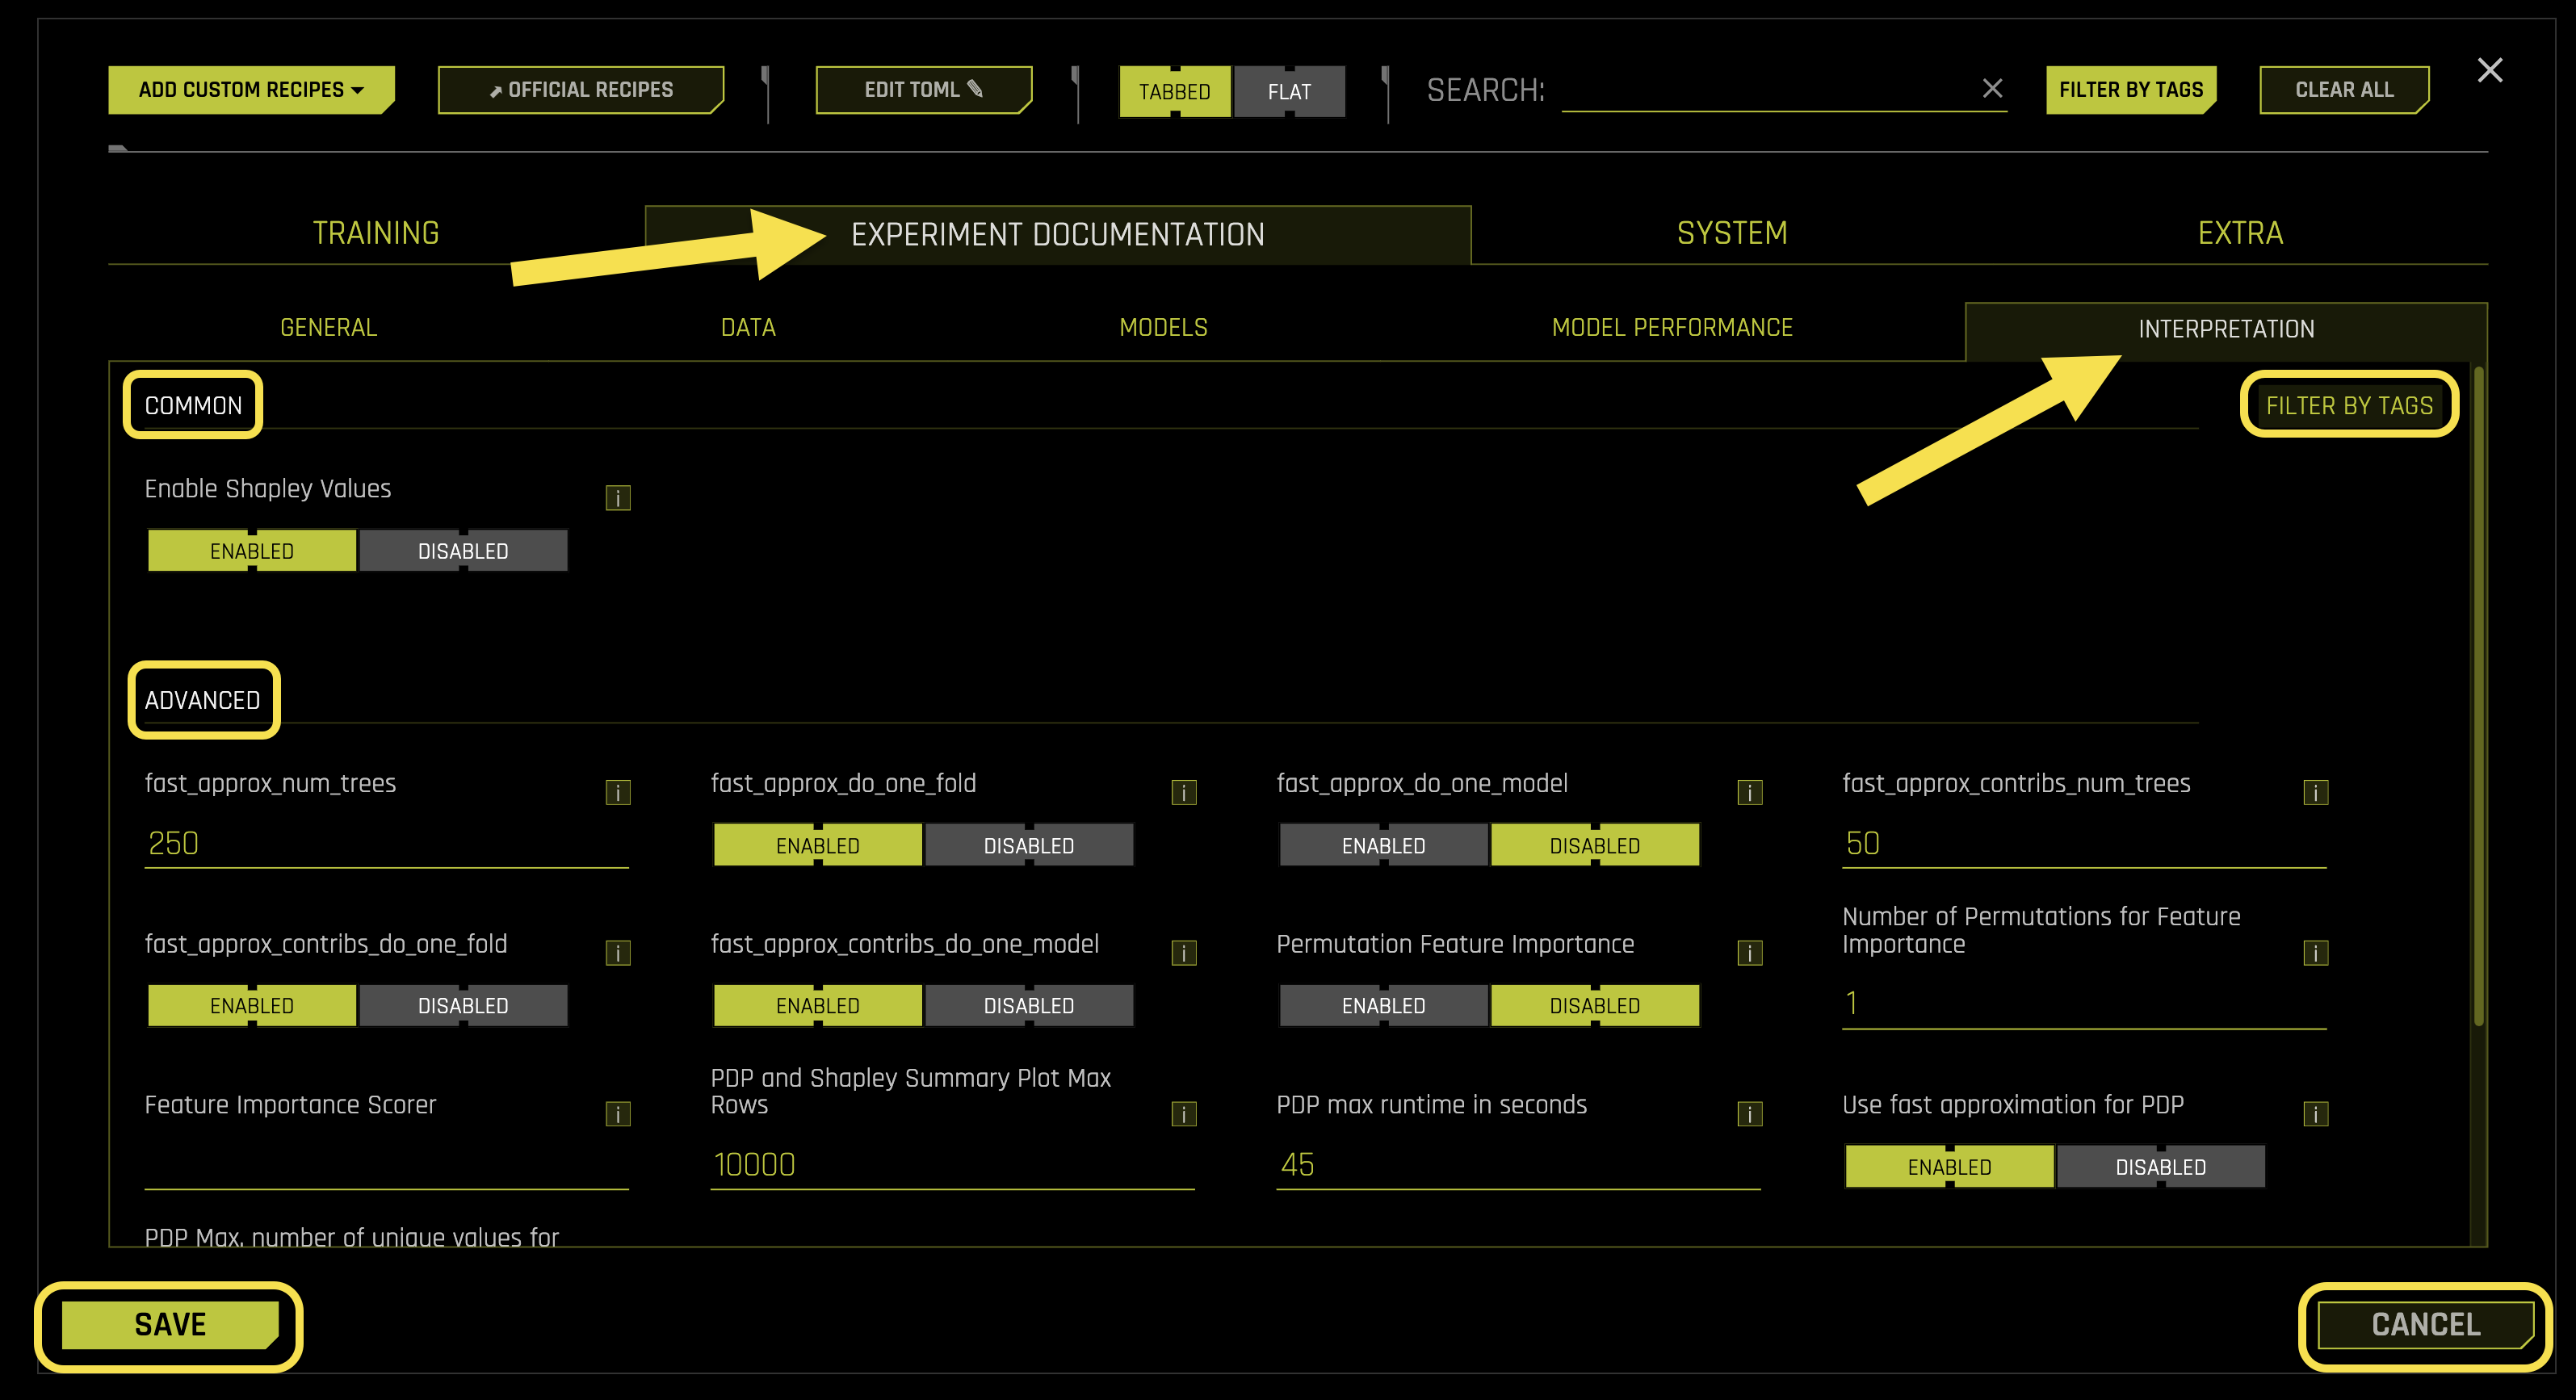Image resolution: width=2576 pixels, height=1400 pixels.
Task: Disable Shapley Values
Action: 463,550
